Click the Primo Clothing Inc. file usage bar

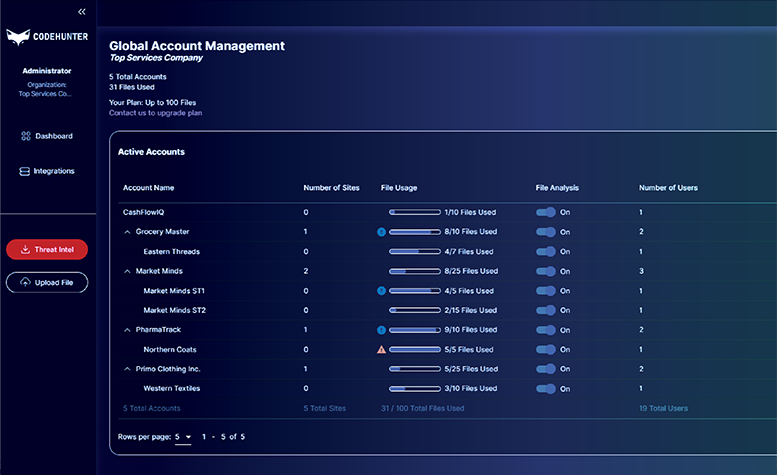[x=415, y=369]
